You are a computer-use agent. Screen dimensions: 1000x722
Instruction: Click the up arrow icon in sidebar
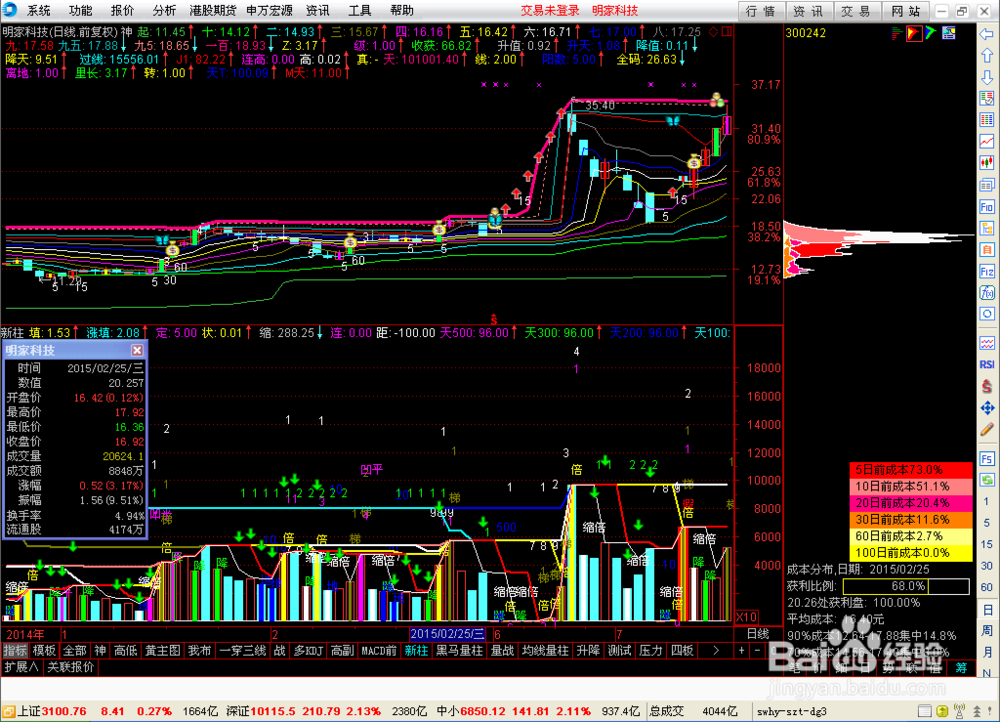pyautogui.click(x=987, y=55)
